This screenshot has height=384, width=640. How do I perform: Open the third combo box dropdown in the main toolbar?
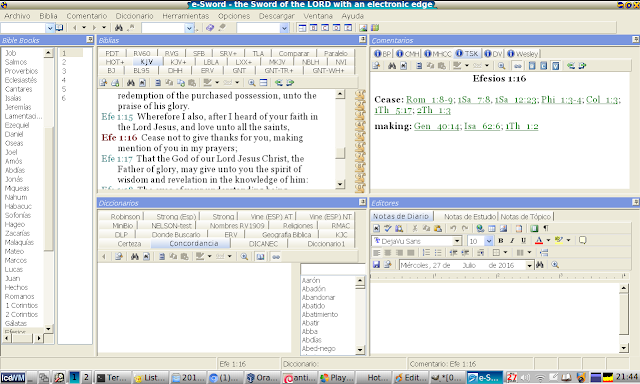pos(284,28)
